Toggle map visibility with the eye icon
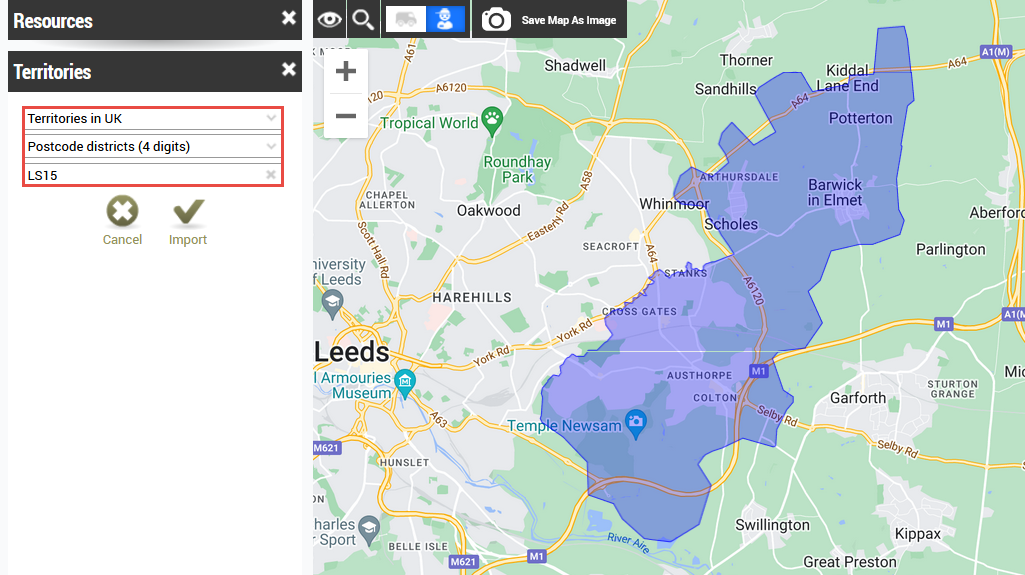The image size is (1025, 575). (330, 19)
